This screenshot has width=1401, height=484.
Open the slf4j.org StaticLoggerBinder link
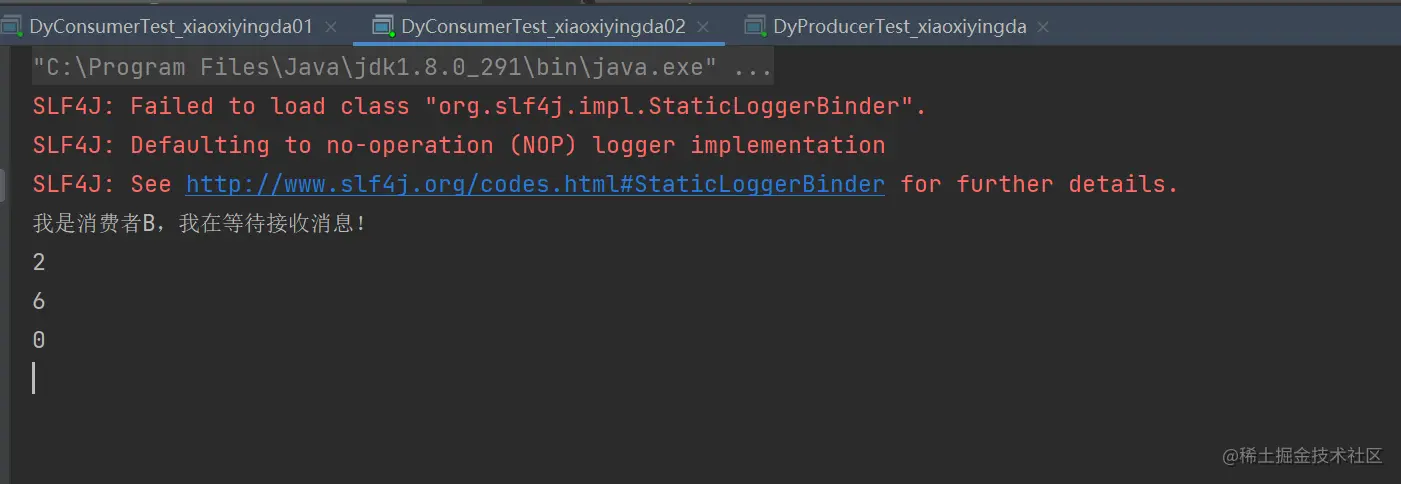[x=535, y=184]
